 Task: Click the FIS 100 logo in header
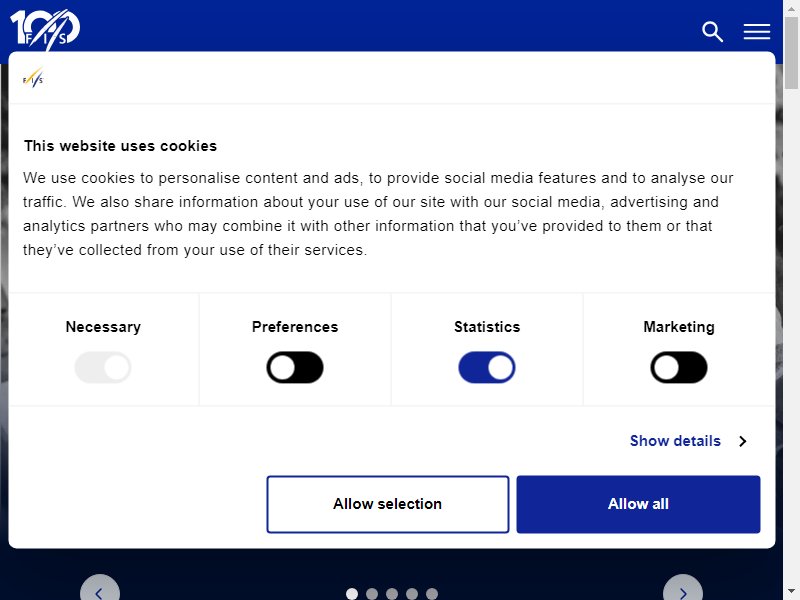[45, 29]
